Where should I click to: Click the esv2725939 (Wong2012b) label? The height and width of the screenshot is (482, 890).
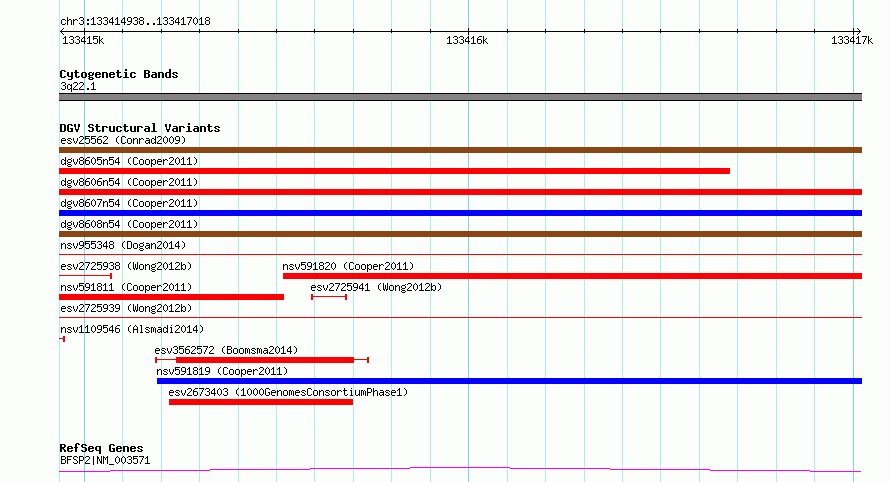(126, 308)
